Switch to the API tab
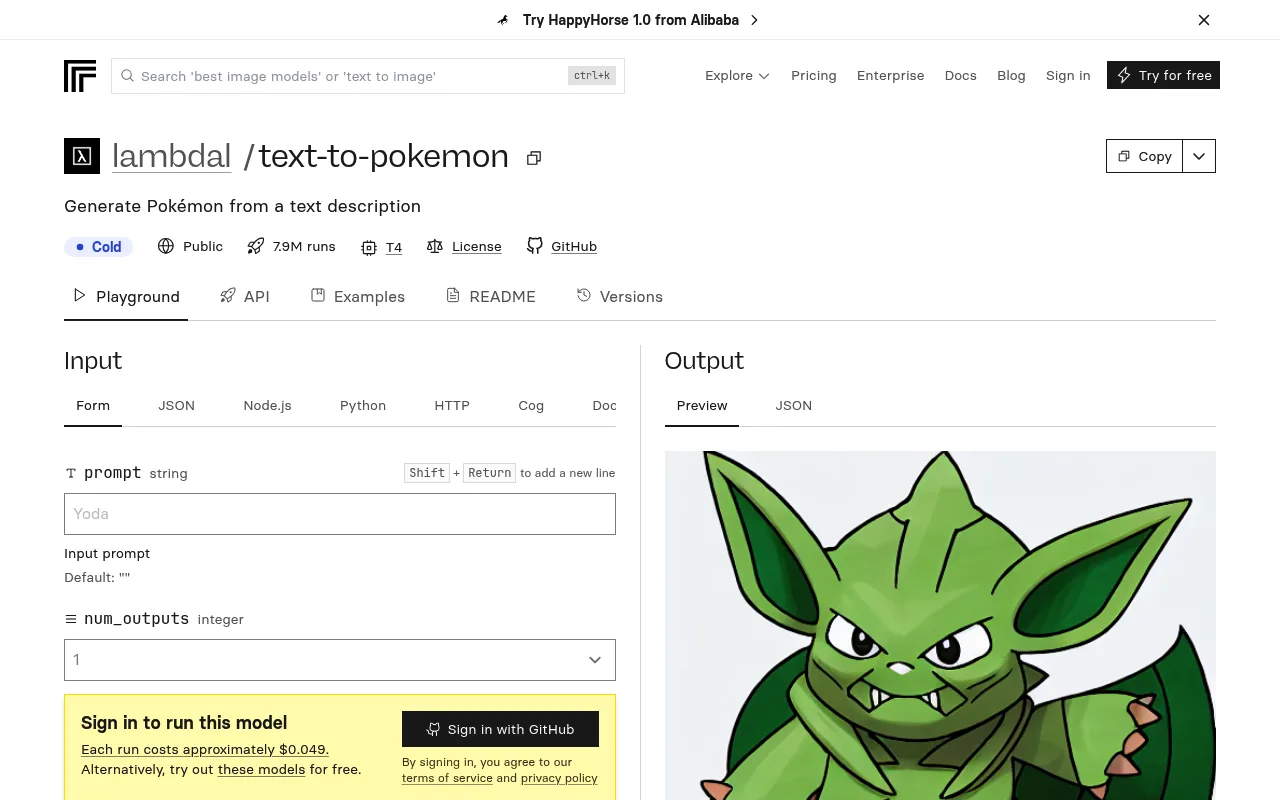1280x800 pixels. click(x=245, y=297)
